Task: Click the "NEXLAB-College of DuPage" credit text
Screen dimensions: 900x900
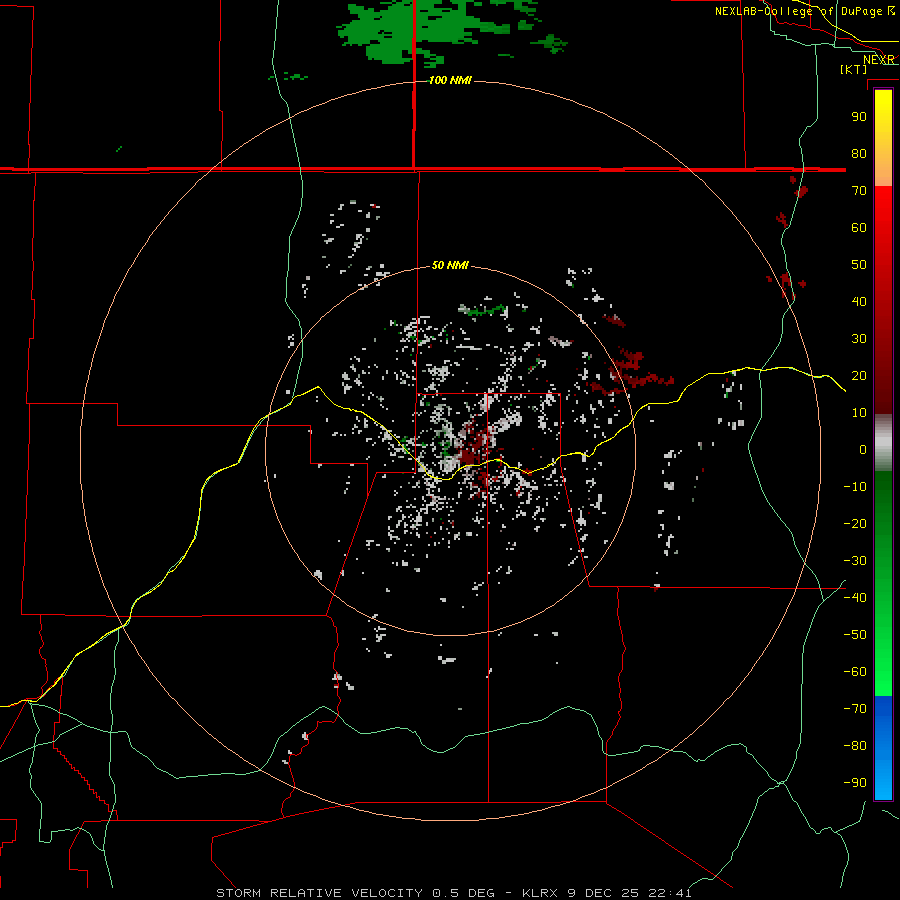Action: point(798,11)
